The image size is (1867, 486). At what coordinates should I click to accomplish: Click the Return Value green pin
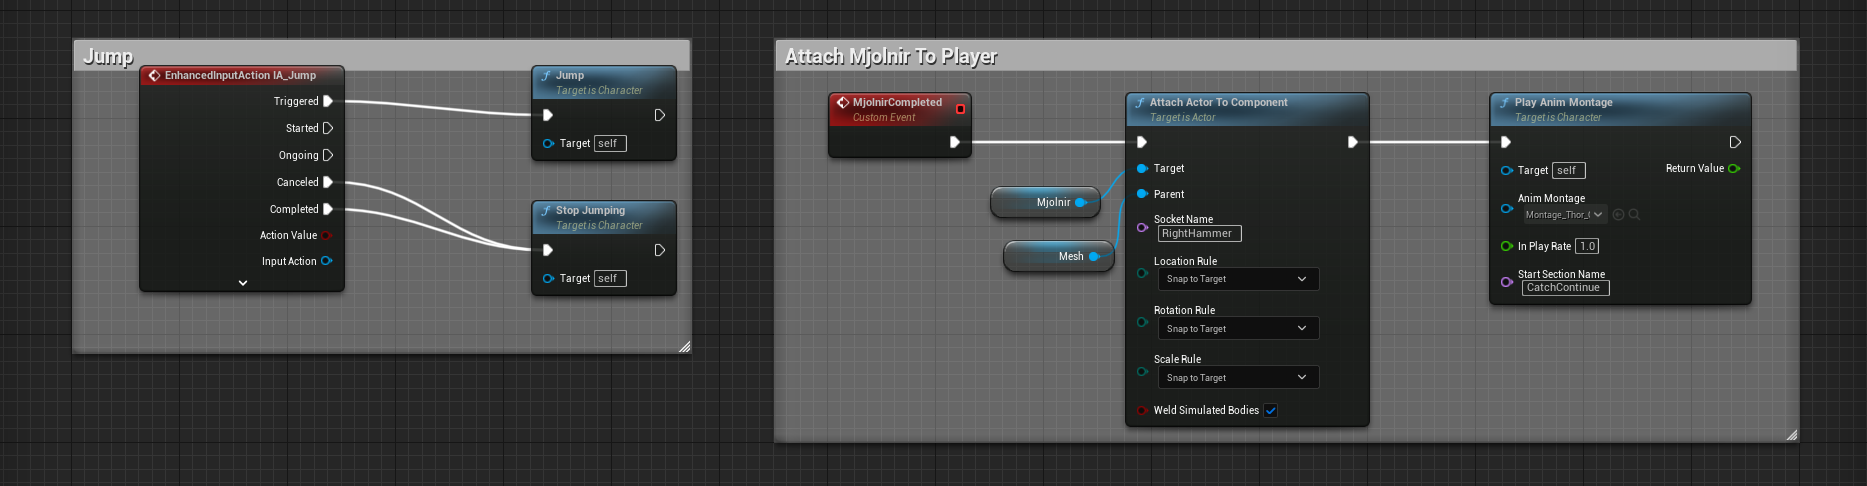[1734, 168]
